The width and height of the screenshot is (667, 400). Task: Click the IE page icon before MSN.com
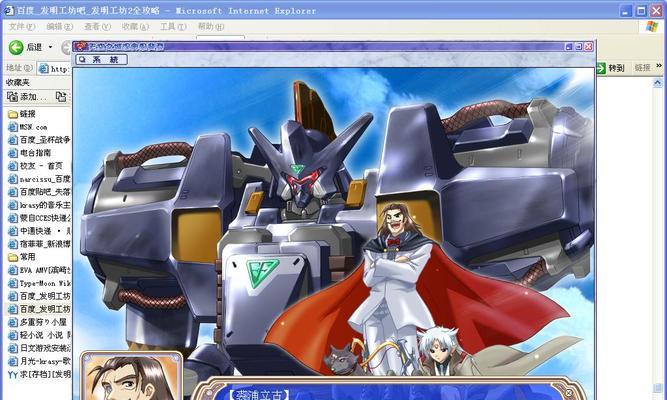13,127
